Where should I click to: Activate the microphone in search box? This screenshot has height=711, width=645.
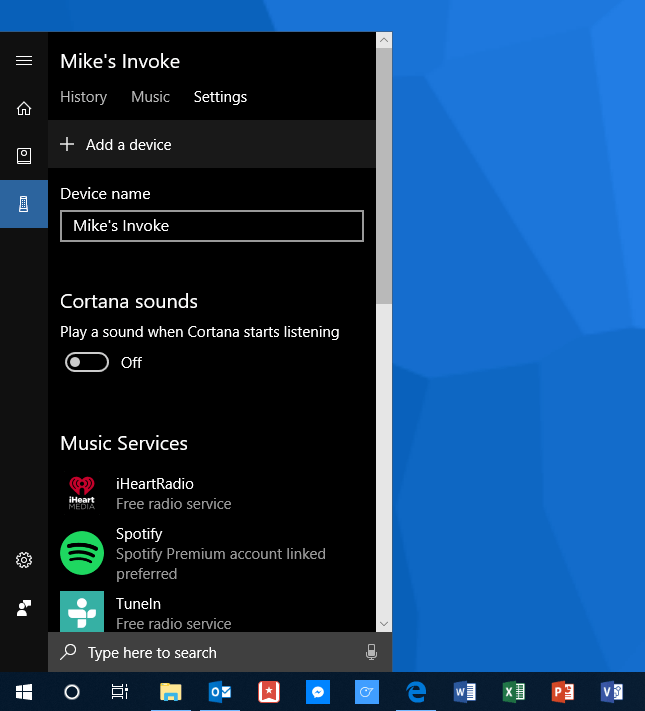(371, 652)
